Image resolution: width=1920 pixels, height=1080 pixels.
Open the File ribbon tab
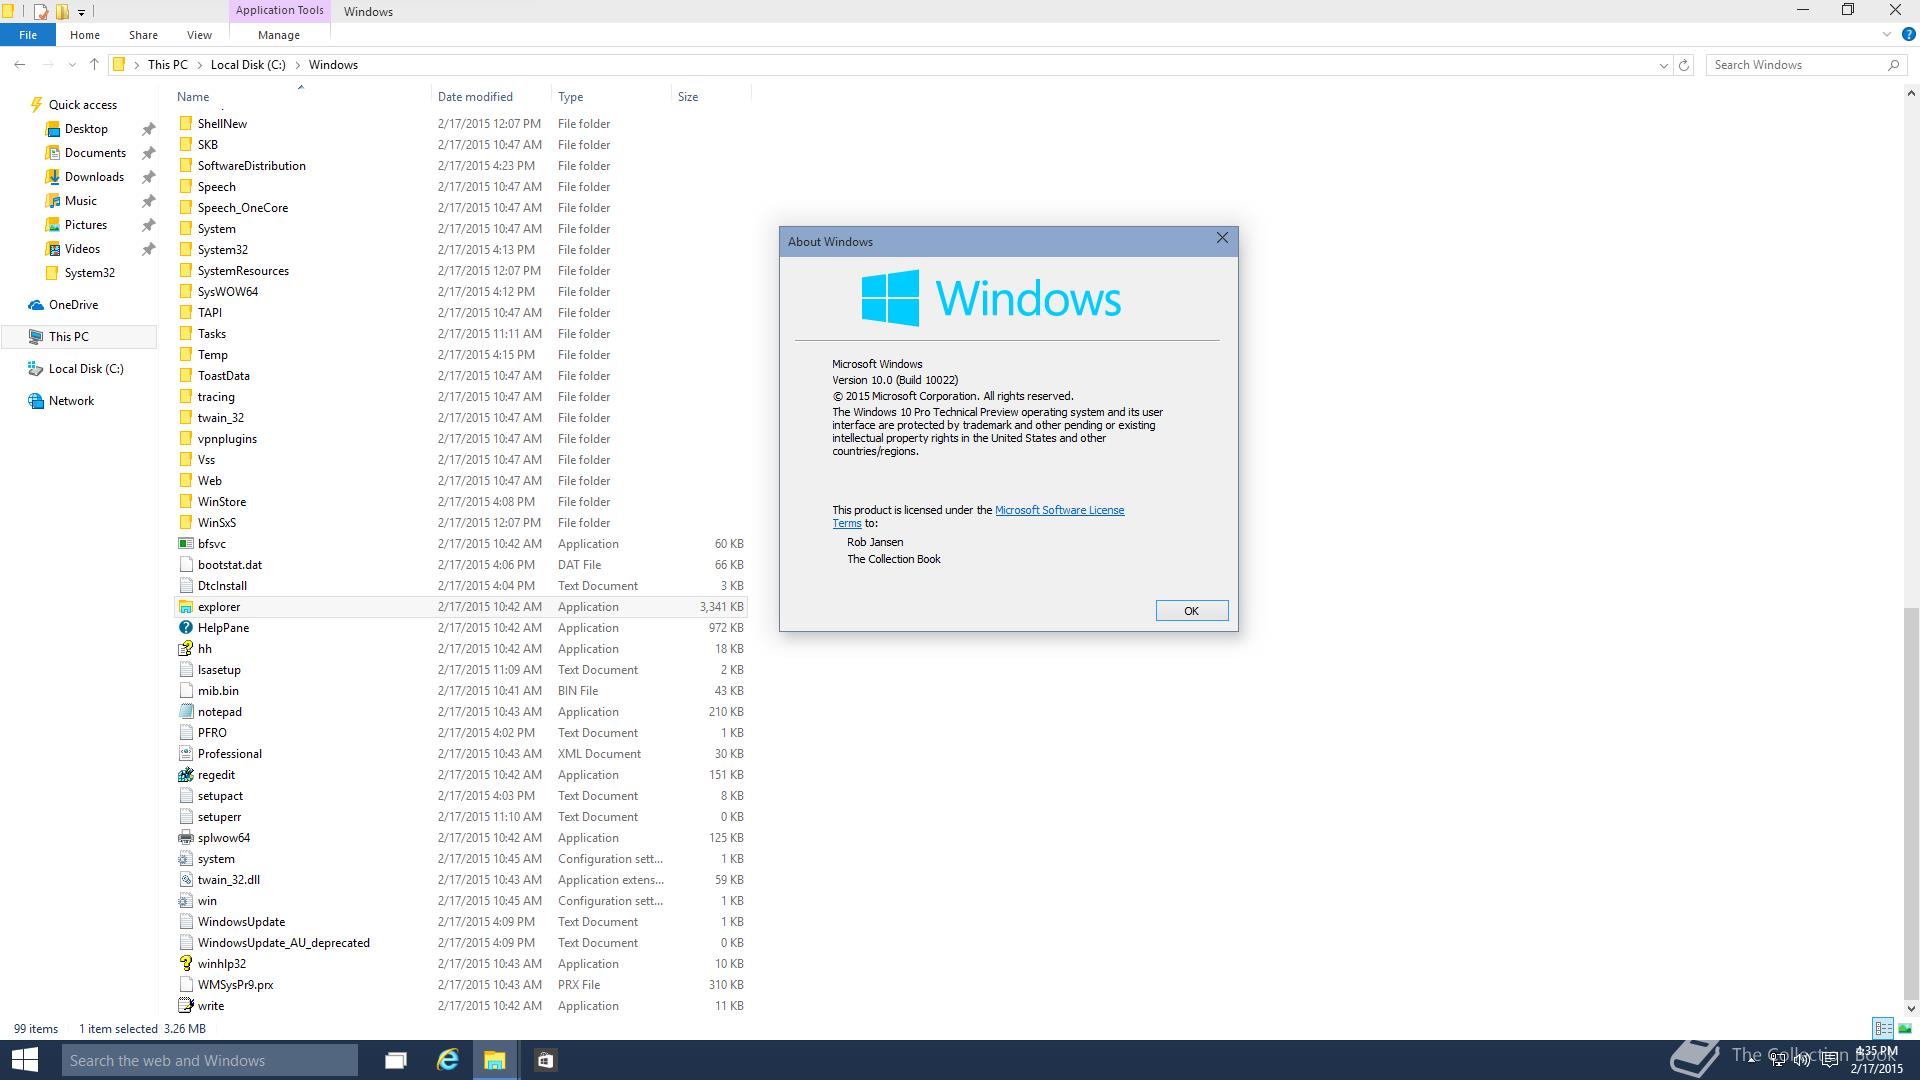point(28,35)
